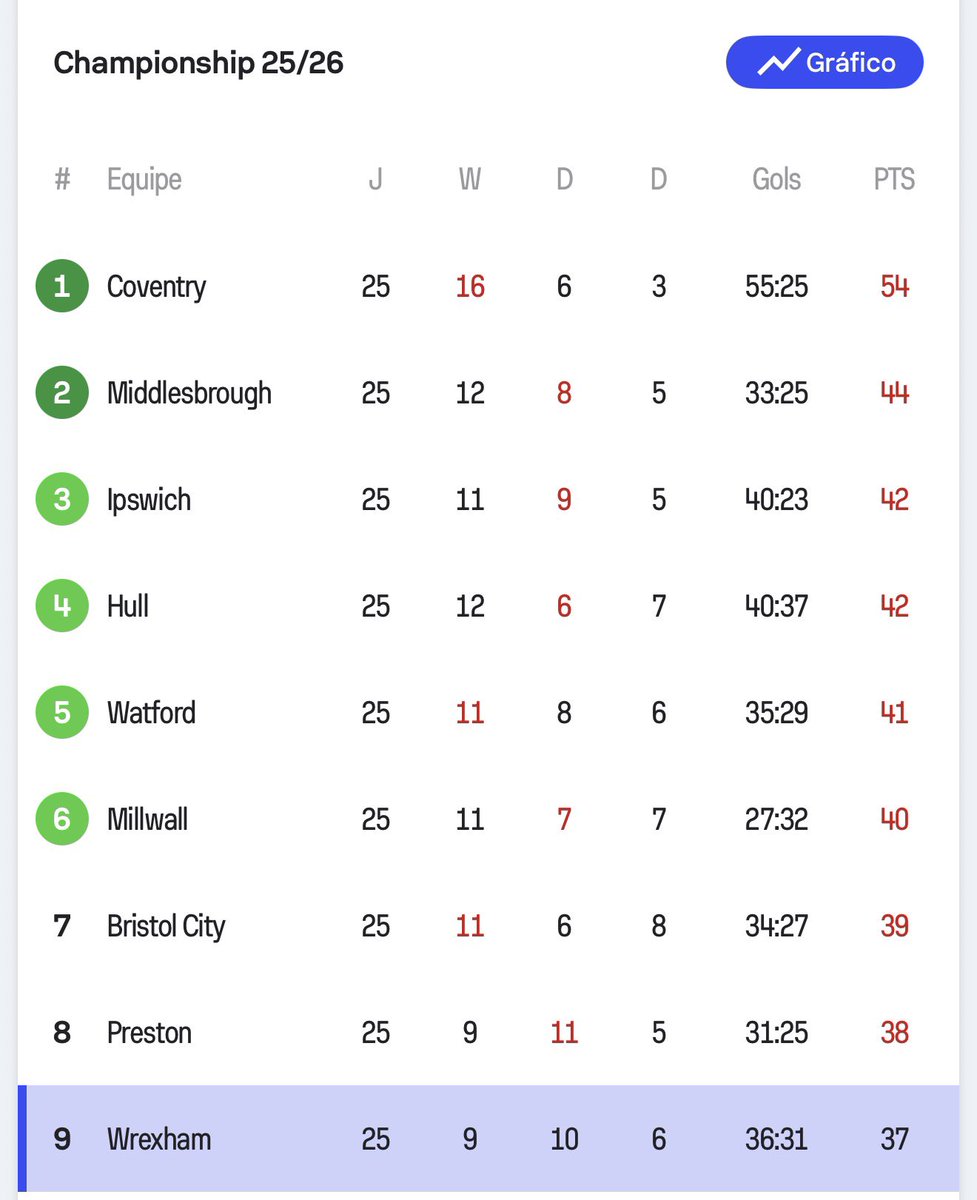Click the light green position 3 badge

pyautogui.click(x=62, y=499)
